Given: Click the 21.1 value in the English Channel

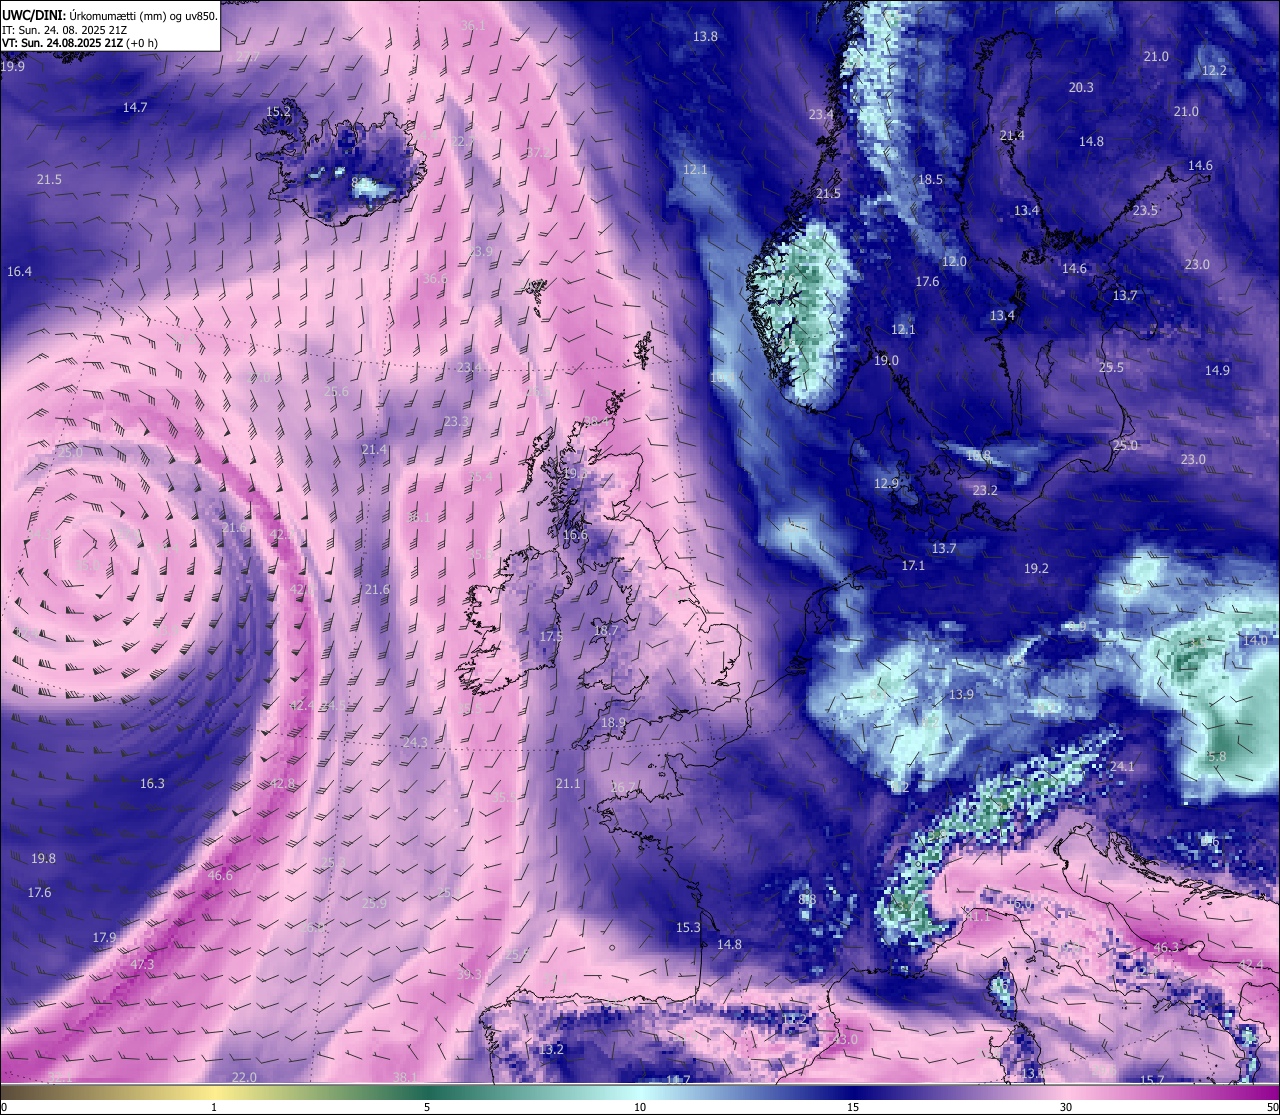Looking at the screenshot, I should point(568,784).
